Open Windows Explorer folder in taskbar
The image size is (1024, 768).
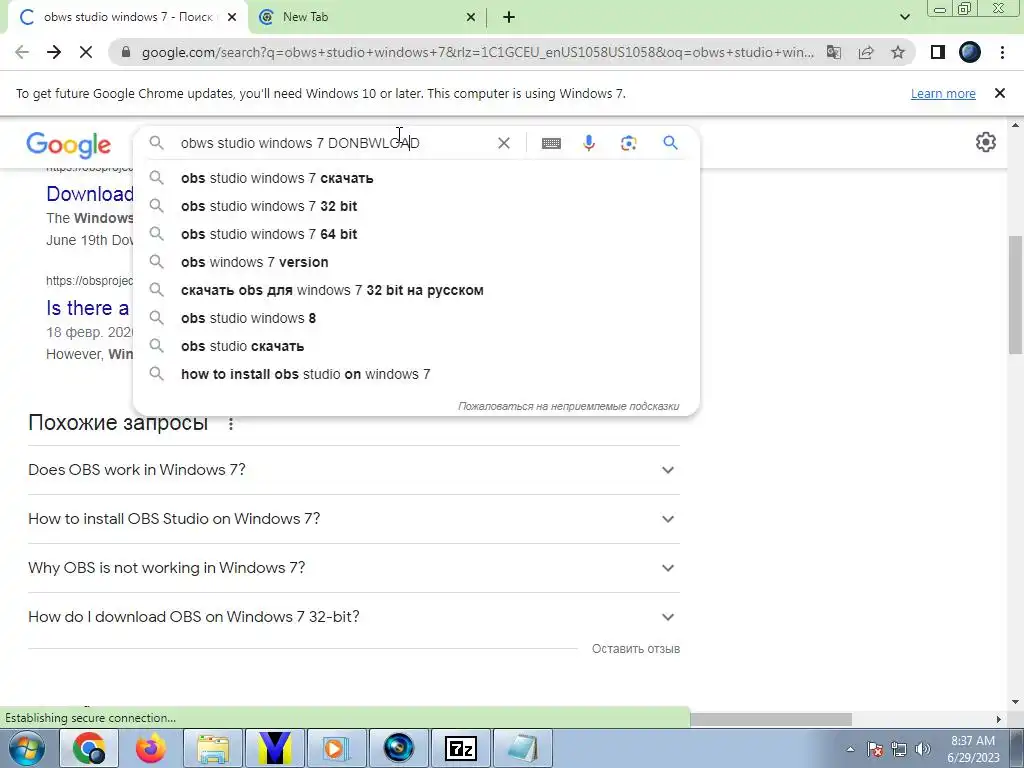click(x=213, y=748)
